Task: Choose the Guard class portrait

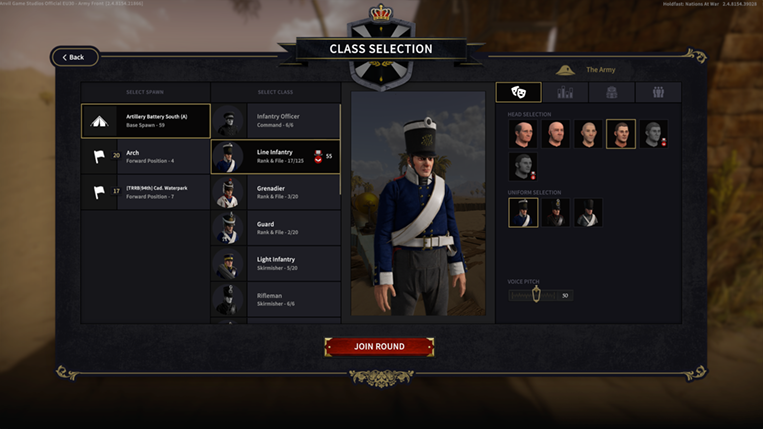Action: coord(228,228)
